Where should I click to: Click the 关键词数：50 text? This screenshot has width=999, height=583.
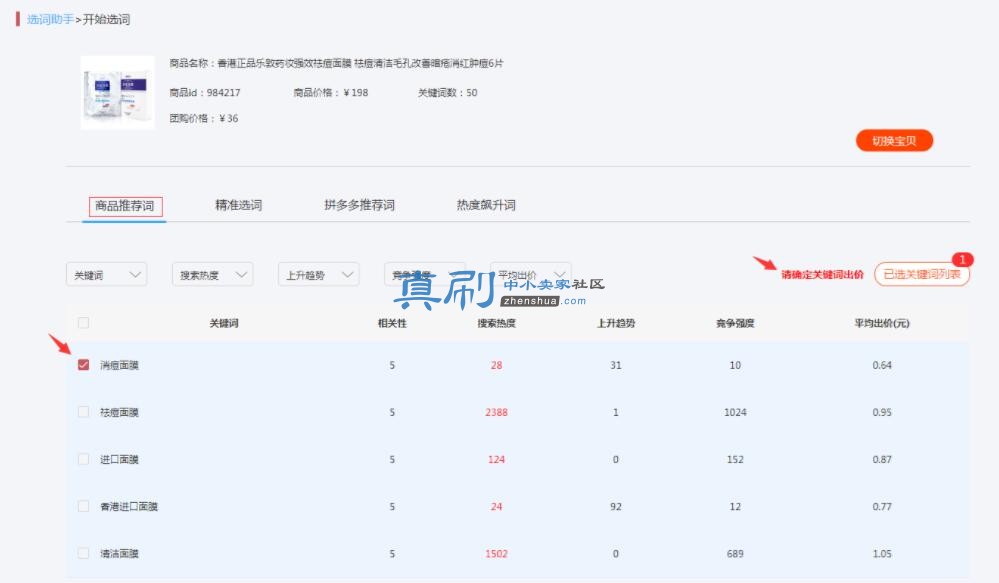coord(447,92)
